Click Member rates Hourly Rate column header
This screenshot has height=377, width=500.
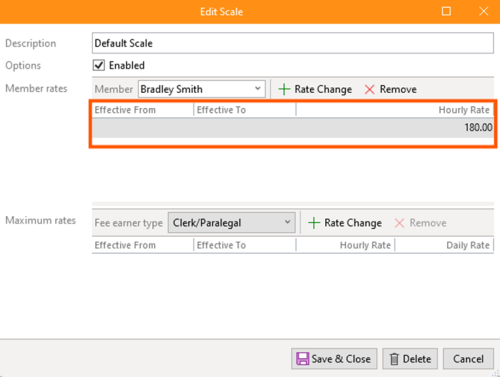(395, 110)
